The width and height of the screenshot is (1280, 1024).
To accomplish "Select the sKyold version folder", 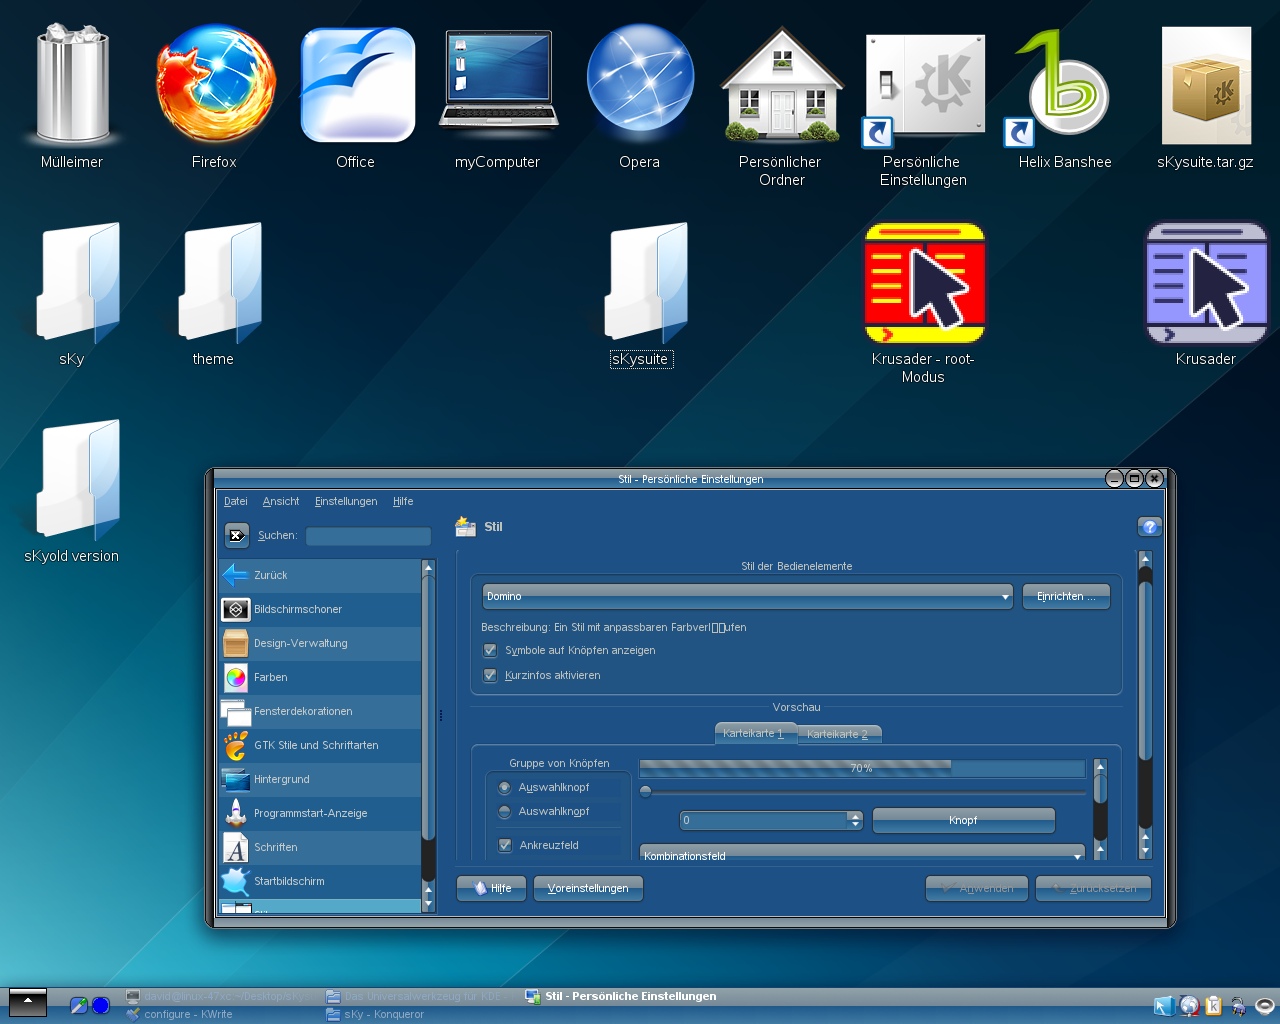I will (x=78, y=478).
